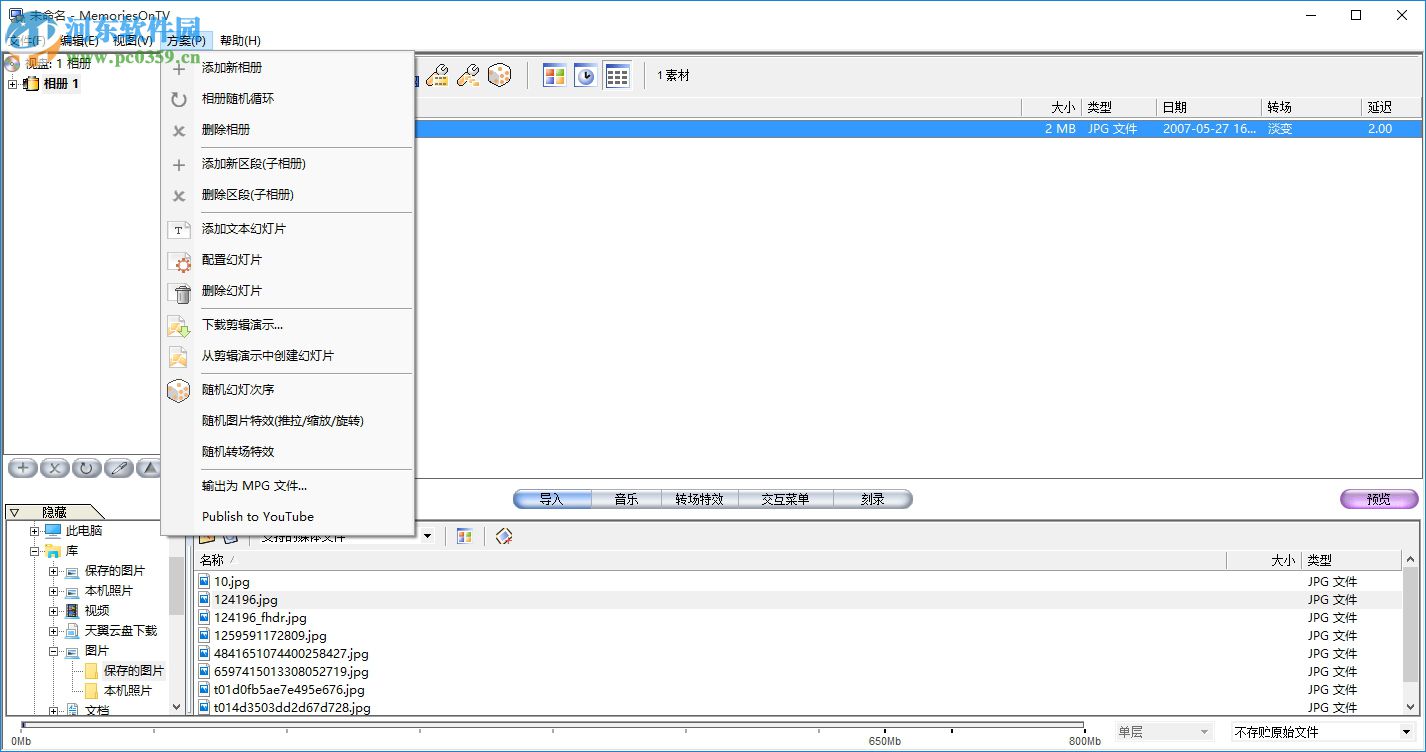
Task: Click the second wrench settings icon in toolbar
Action: [x=468, y=75]
